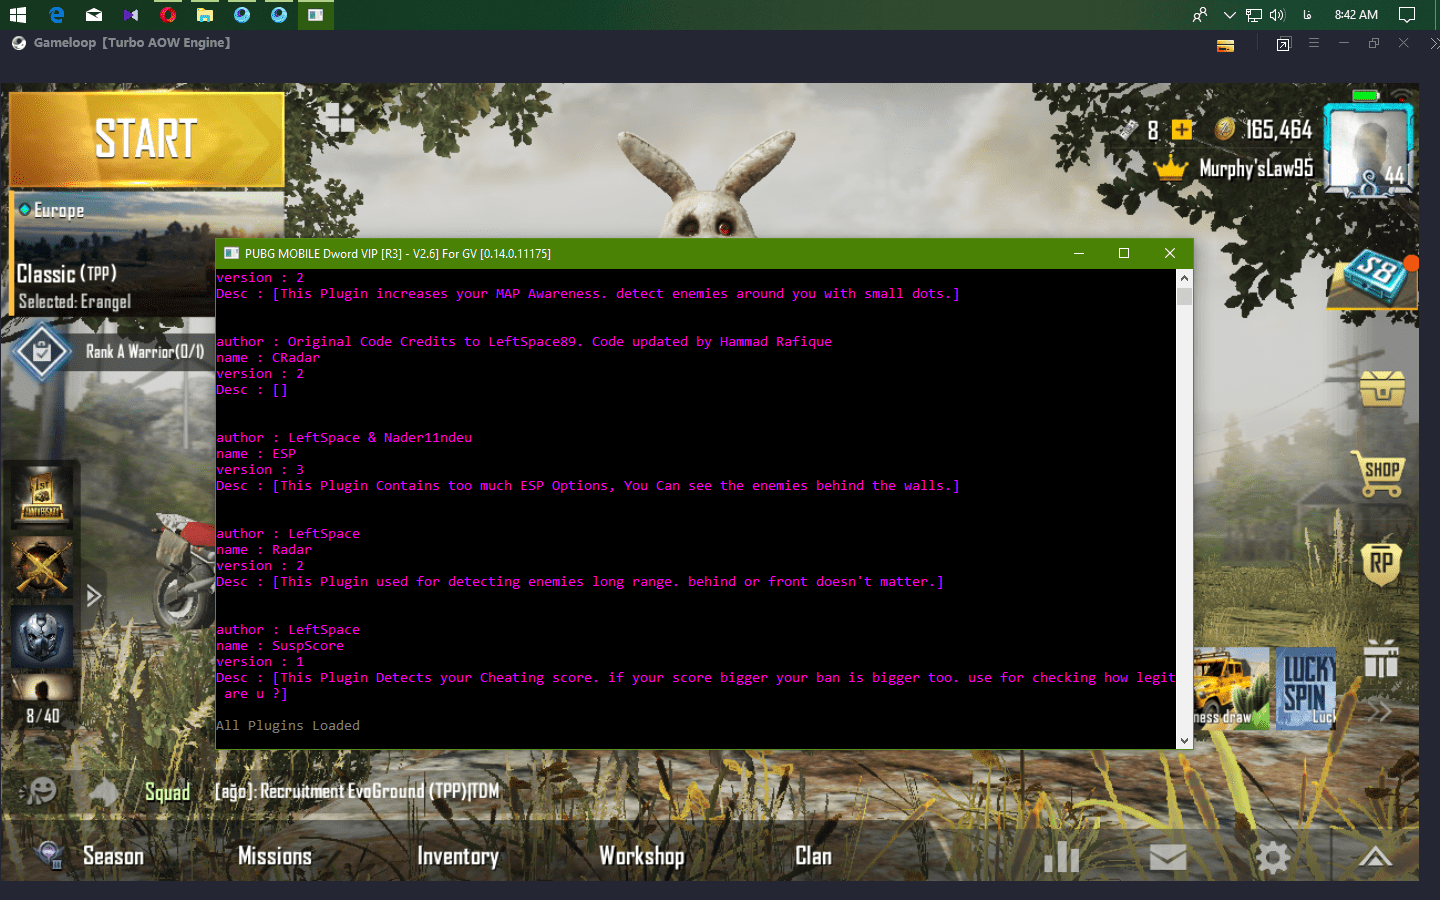Click down arrow on console scrollbar
Viewport: 1440px width, 900px height.
tap(1185, 741)
